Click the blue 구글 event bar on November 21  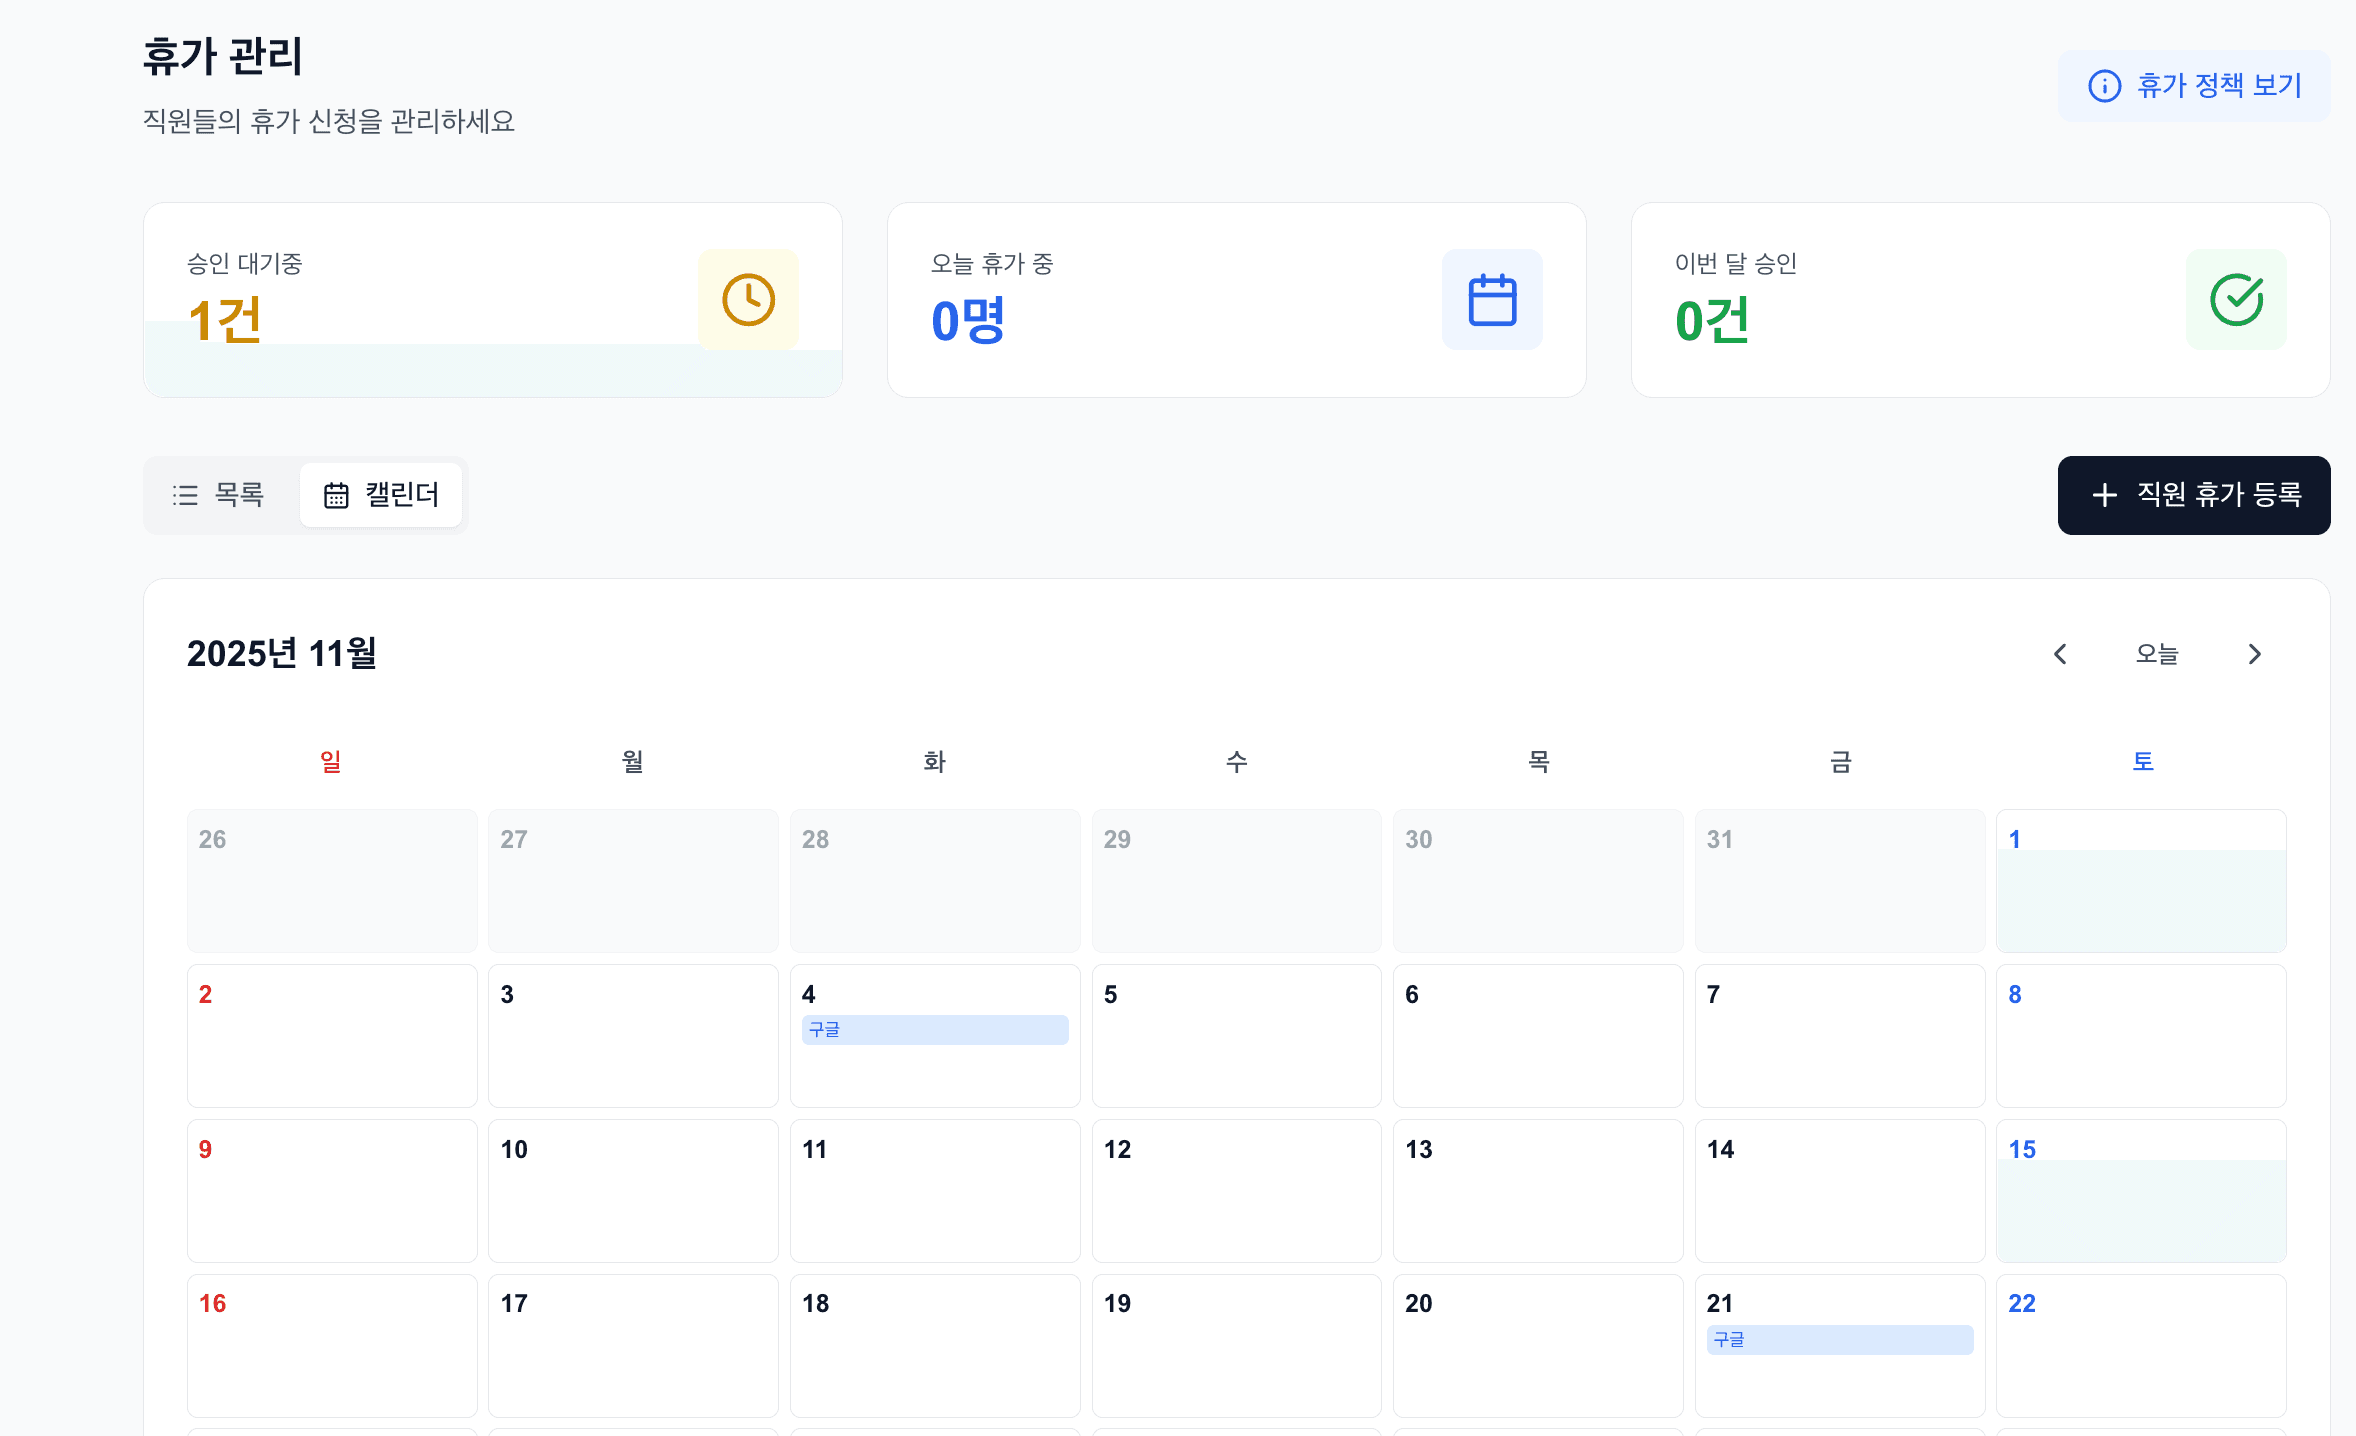click(x=1839, y=1339)
